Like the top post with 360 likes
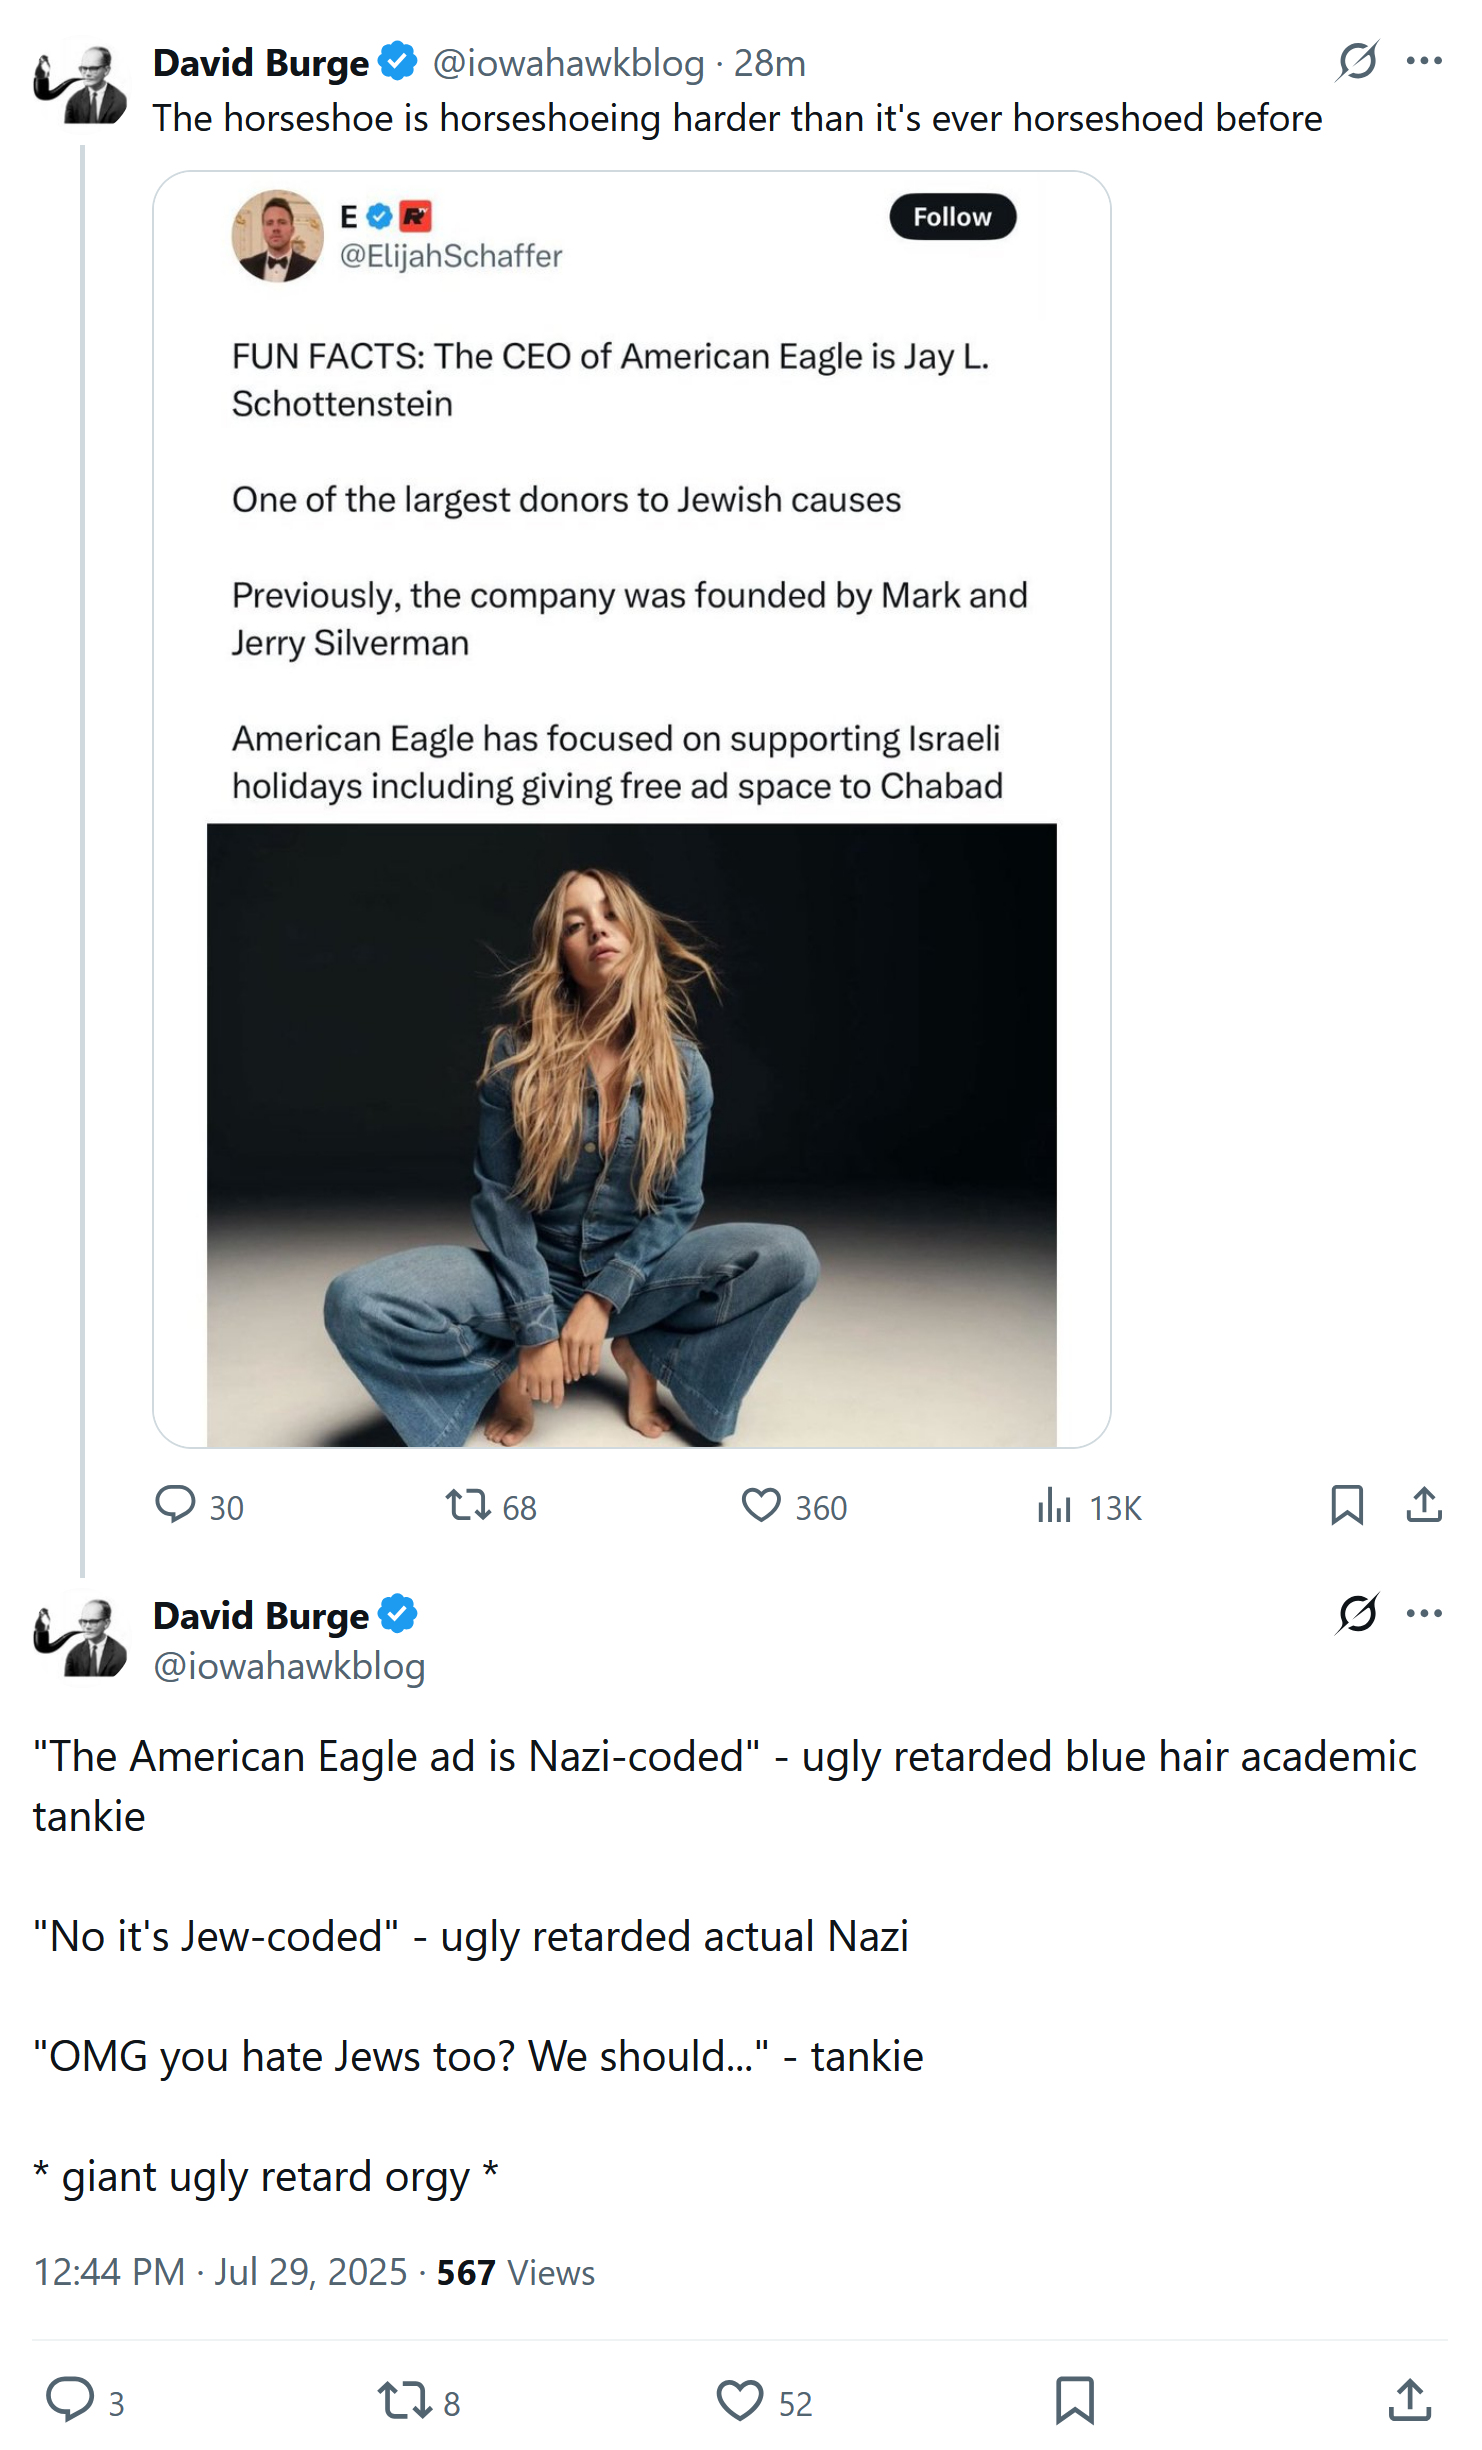1482x2450 pixels. pyautogui.click(x=761, y=1505)
